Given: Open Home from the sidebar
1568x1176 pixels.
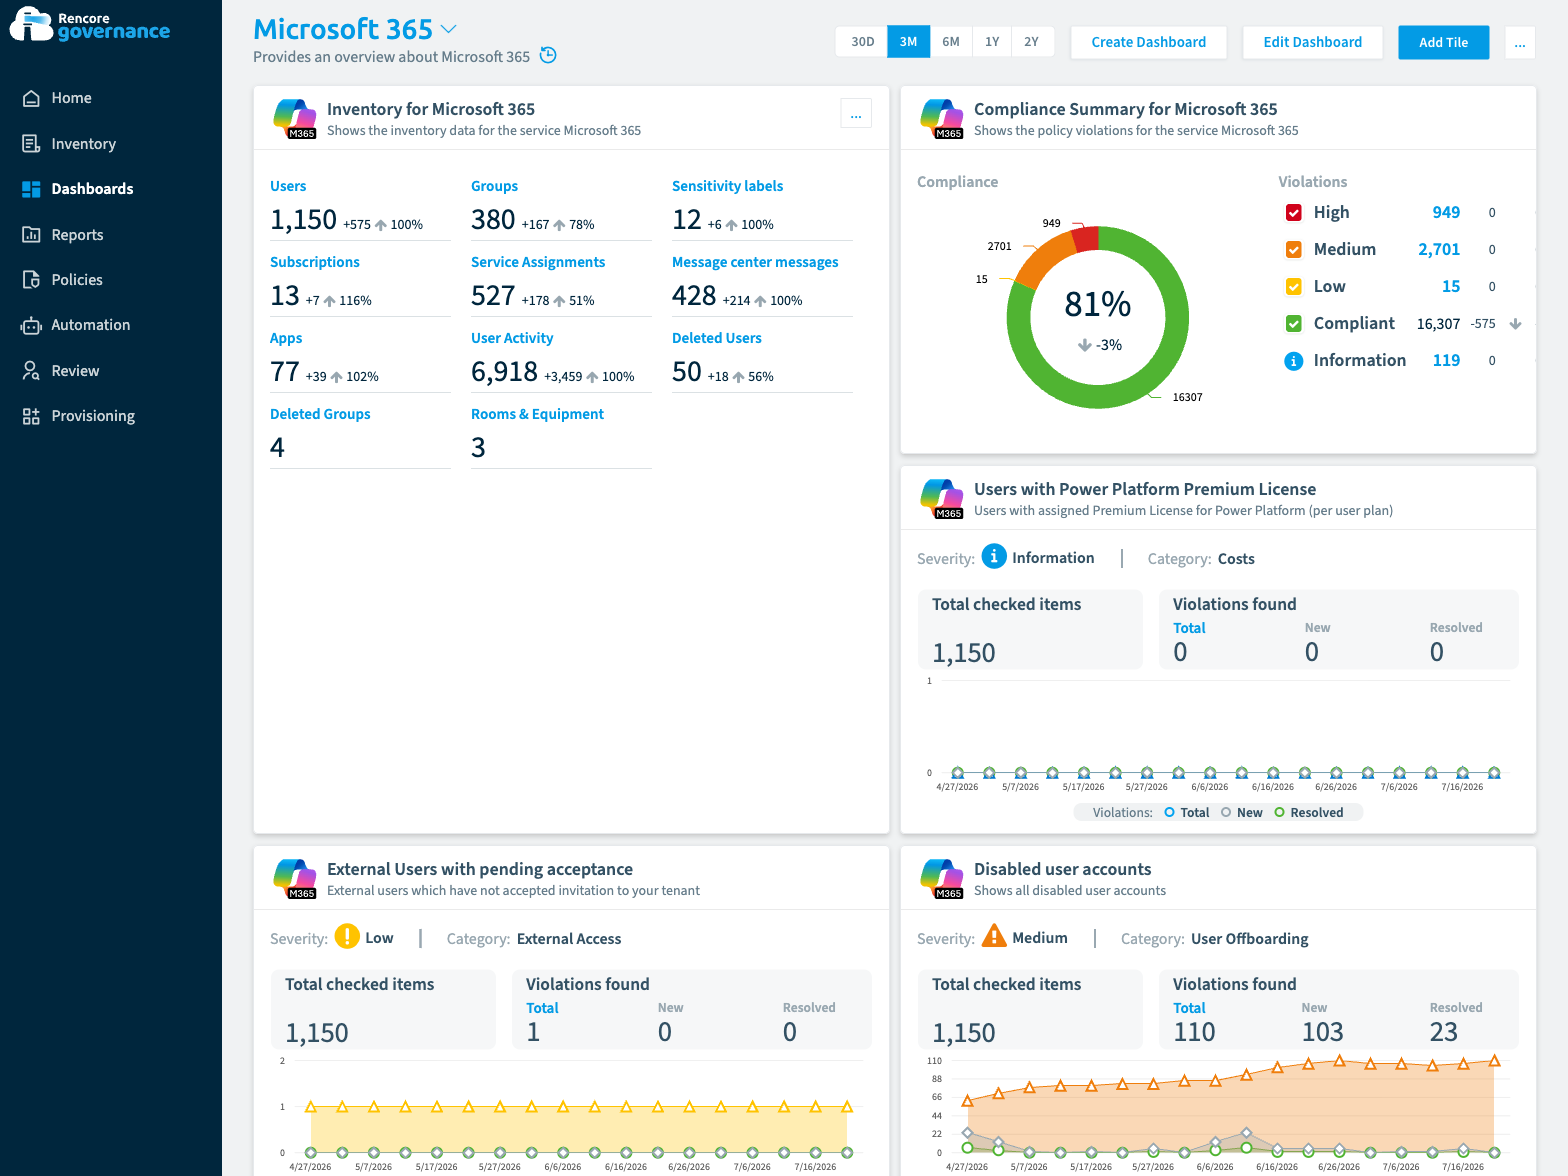Looking at the screenshot, I should tap(71, 98).
